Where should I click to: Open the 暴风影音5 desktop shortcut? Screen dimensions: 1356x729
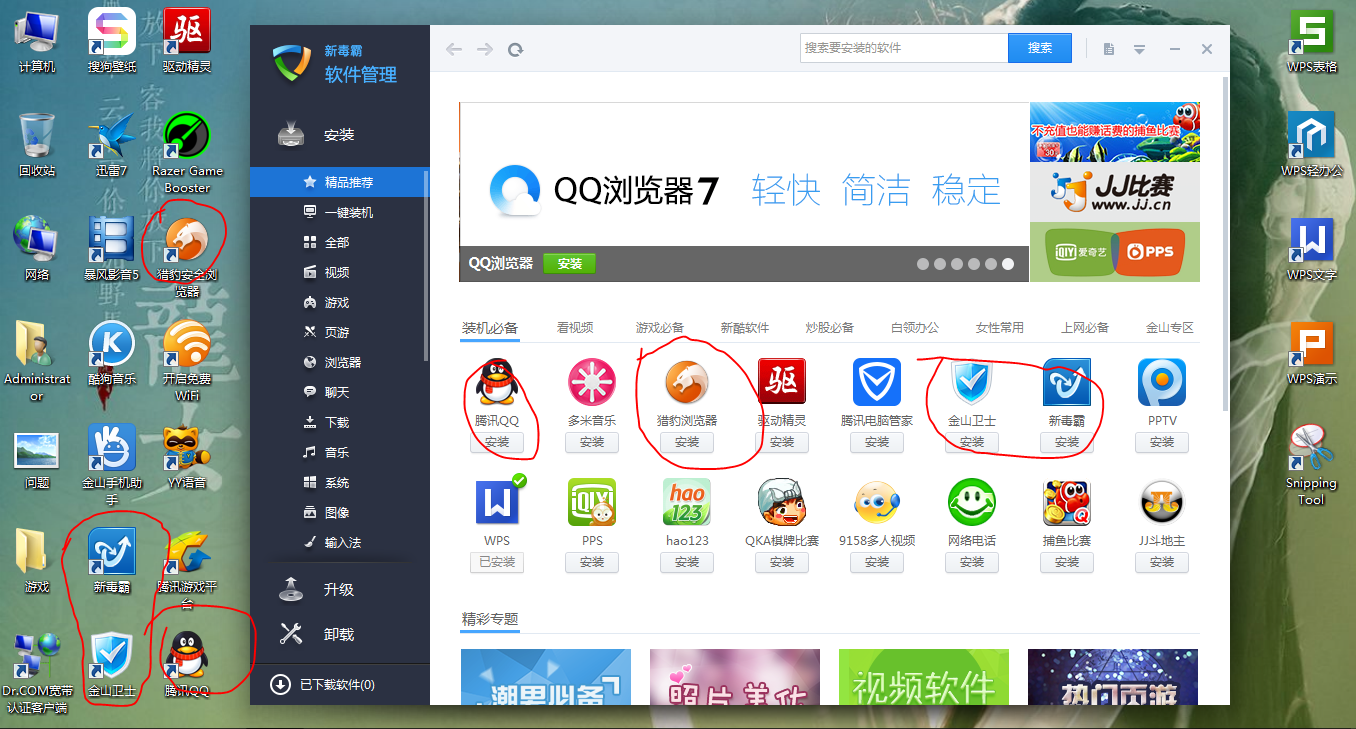click(112, 247)
